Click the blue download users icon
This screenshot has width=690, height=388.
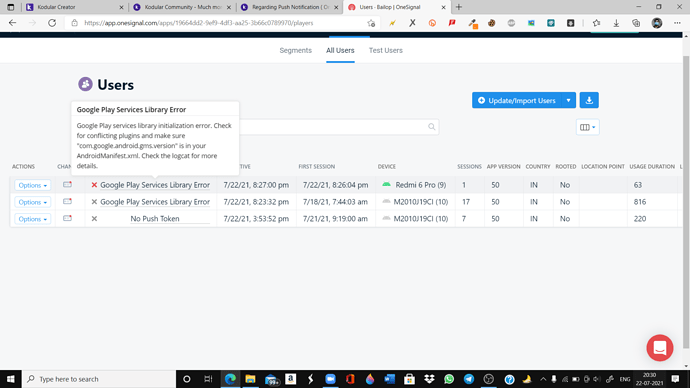point(589,100)
